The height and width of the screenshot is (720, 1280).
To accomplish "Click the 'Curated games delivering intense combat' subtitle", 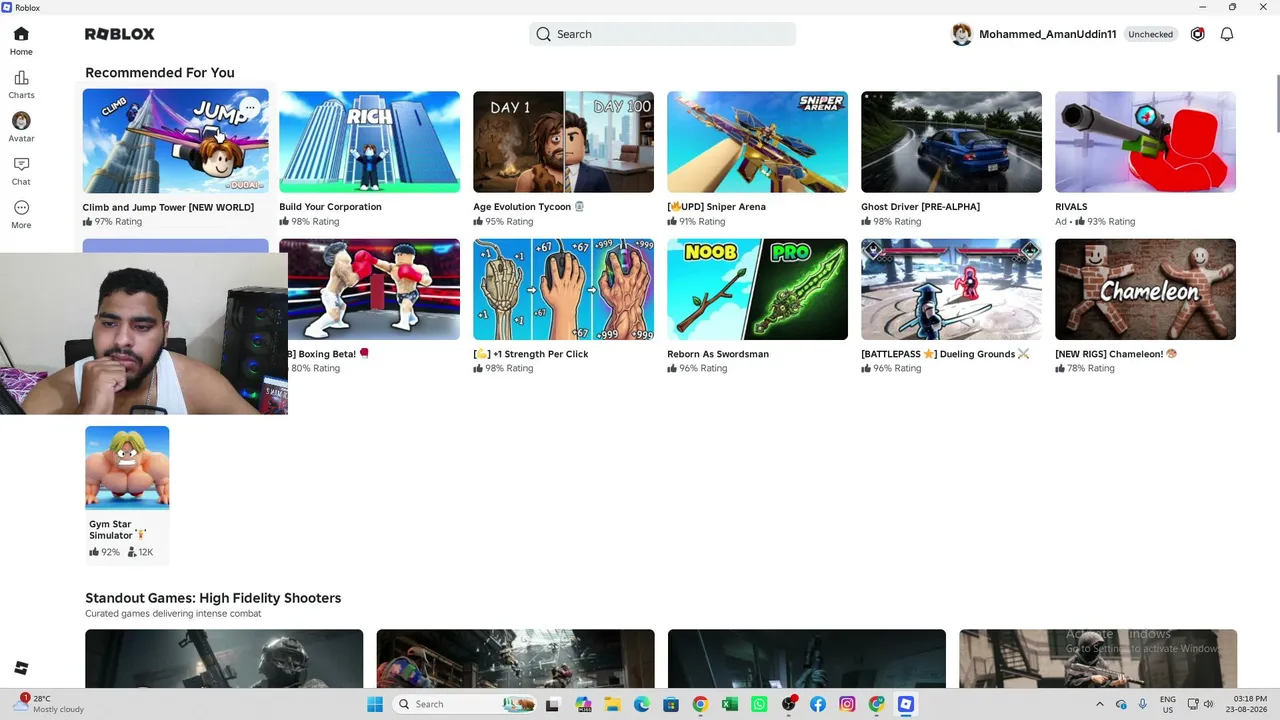I will pos(173,614).
